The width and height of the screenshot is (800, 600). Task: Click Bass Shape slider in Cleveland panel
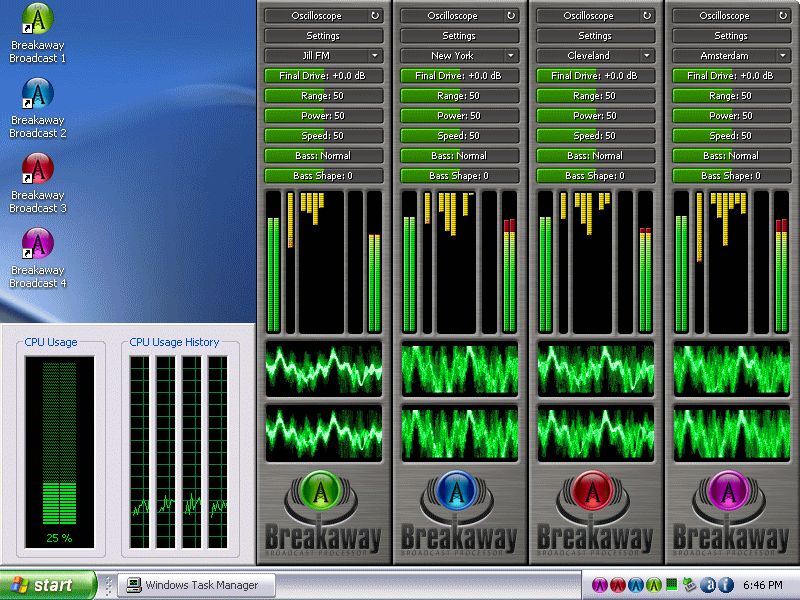click(x=595, y=176)
